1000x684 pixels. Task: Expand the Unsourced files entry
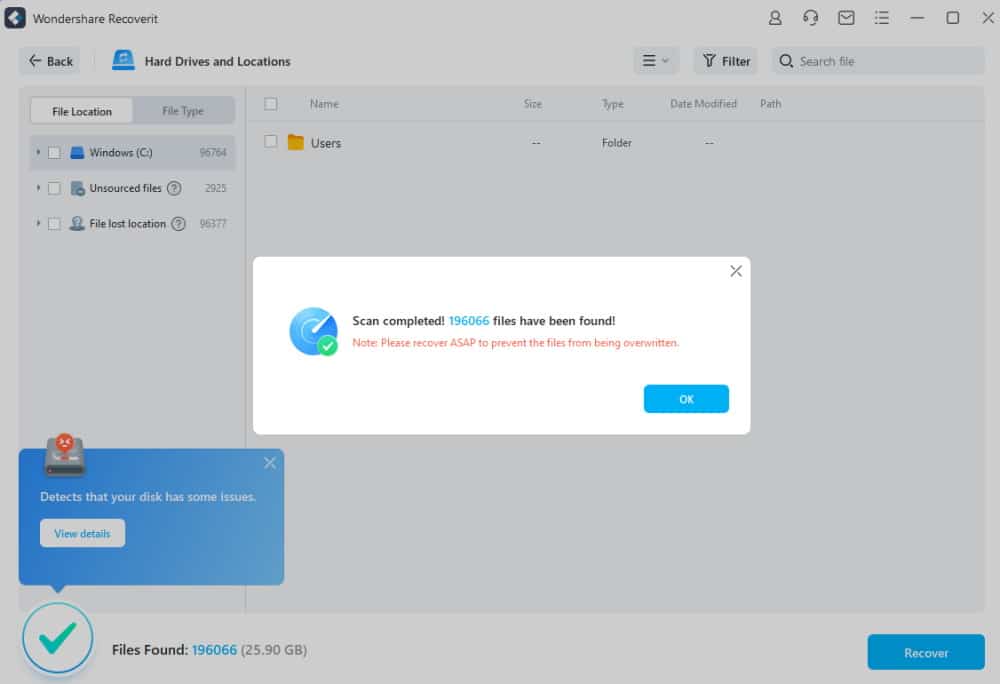pyautogui.click(x=40, y=188)
